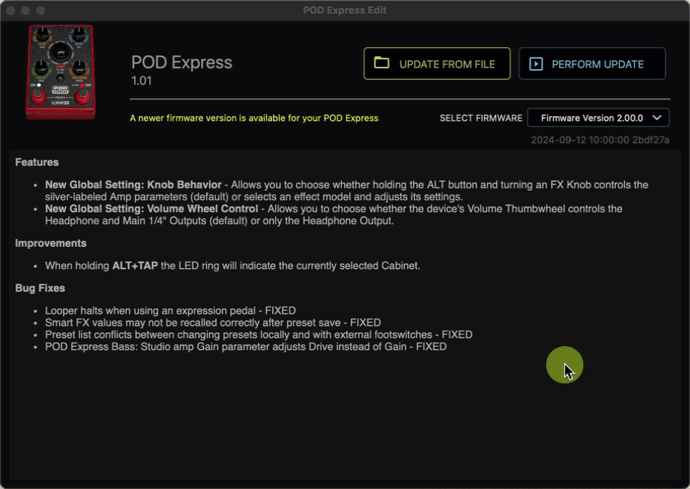This screenshot has width=690, height=489.
Task: Click the newer firmware available notice
Action: click(x=254, y=118)
